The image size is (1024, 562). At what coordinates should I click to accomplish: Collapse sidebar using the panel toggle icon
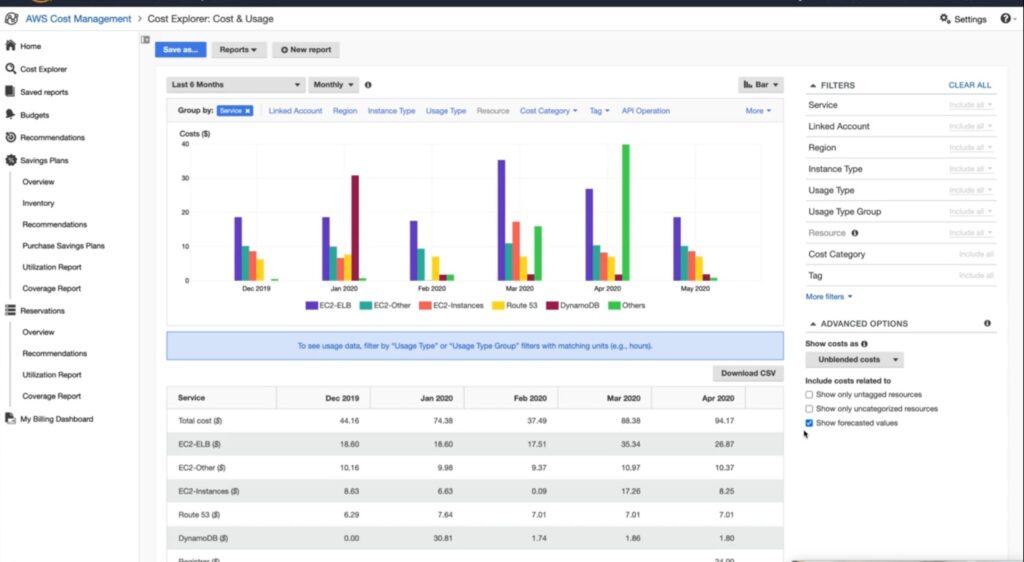[146, 40]
